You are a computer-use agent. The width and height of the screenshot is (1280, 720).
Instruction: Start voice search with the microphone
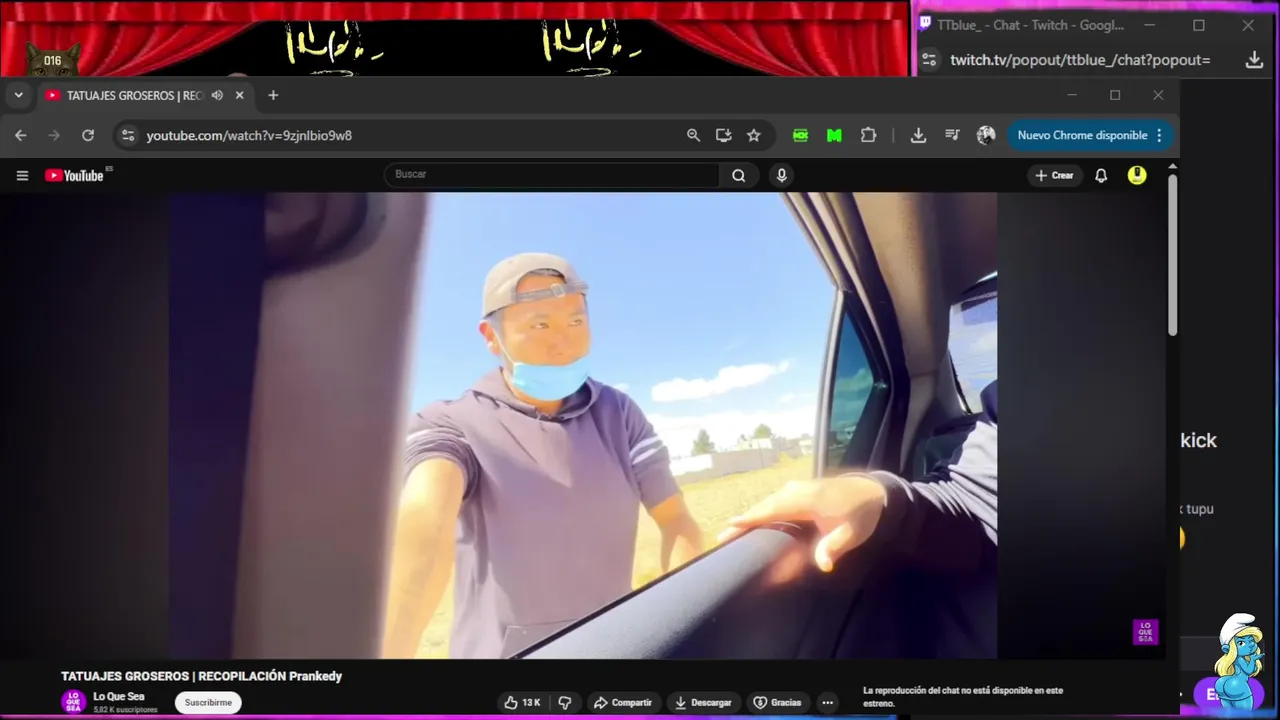(782, 175)
